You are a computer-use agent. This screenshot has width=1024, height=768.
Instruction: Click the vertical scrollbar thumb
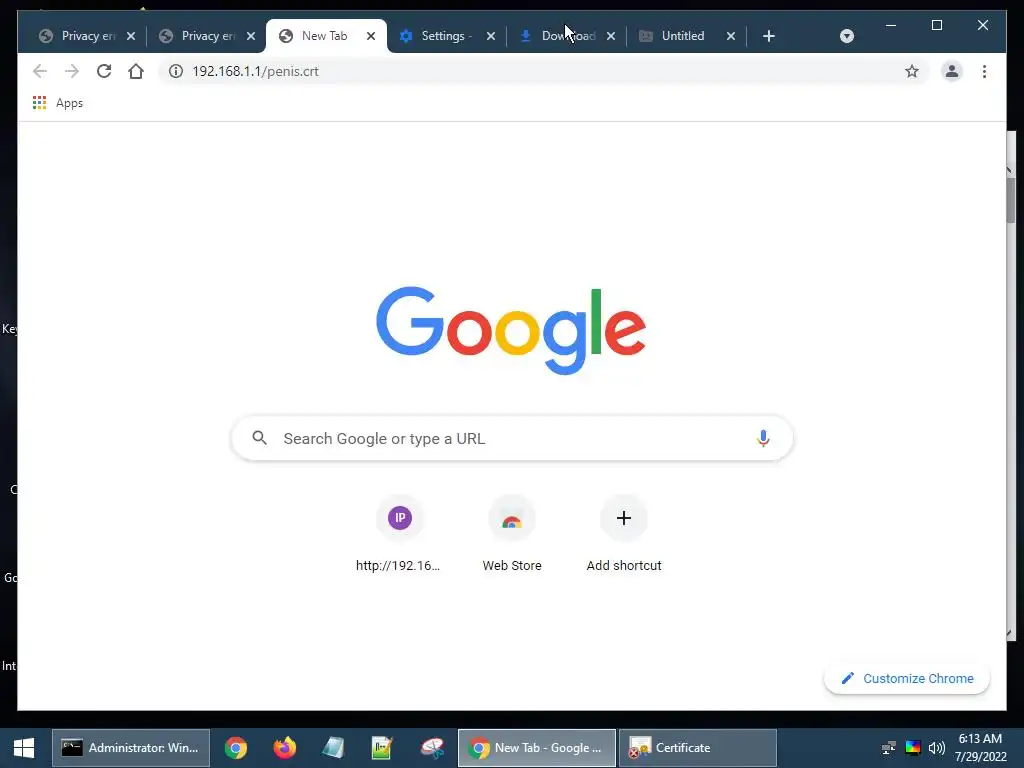(1010, 199)
